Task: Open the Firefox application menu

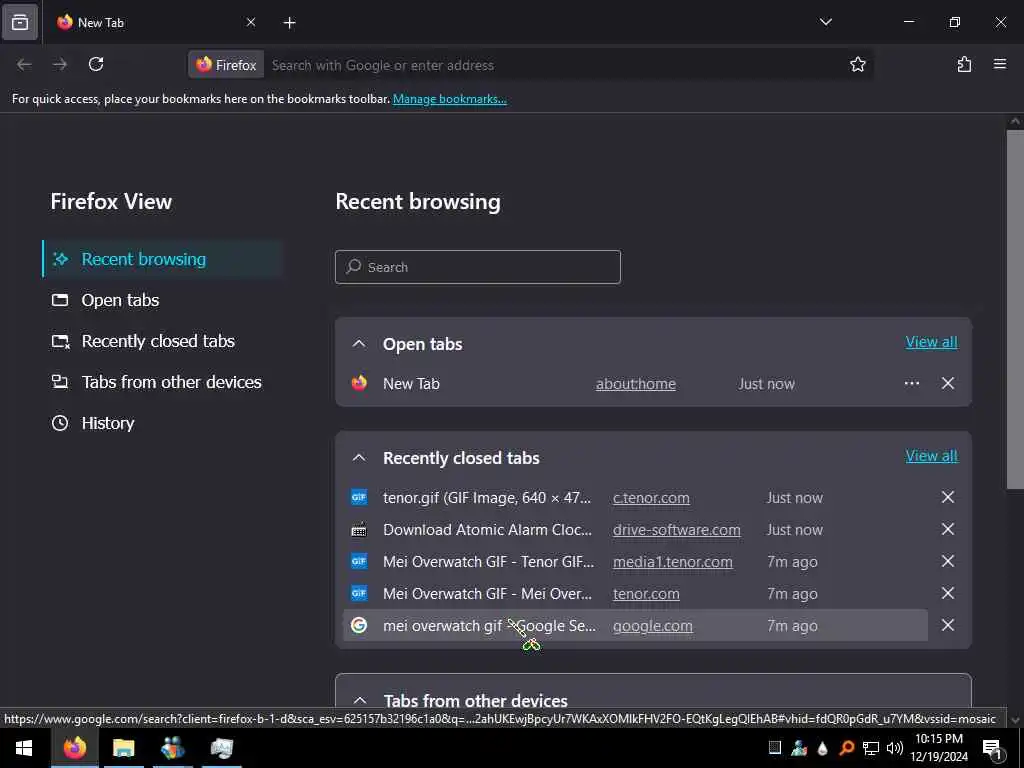Action: [1000, 64]
